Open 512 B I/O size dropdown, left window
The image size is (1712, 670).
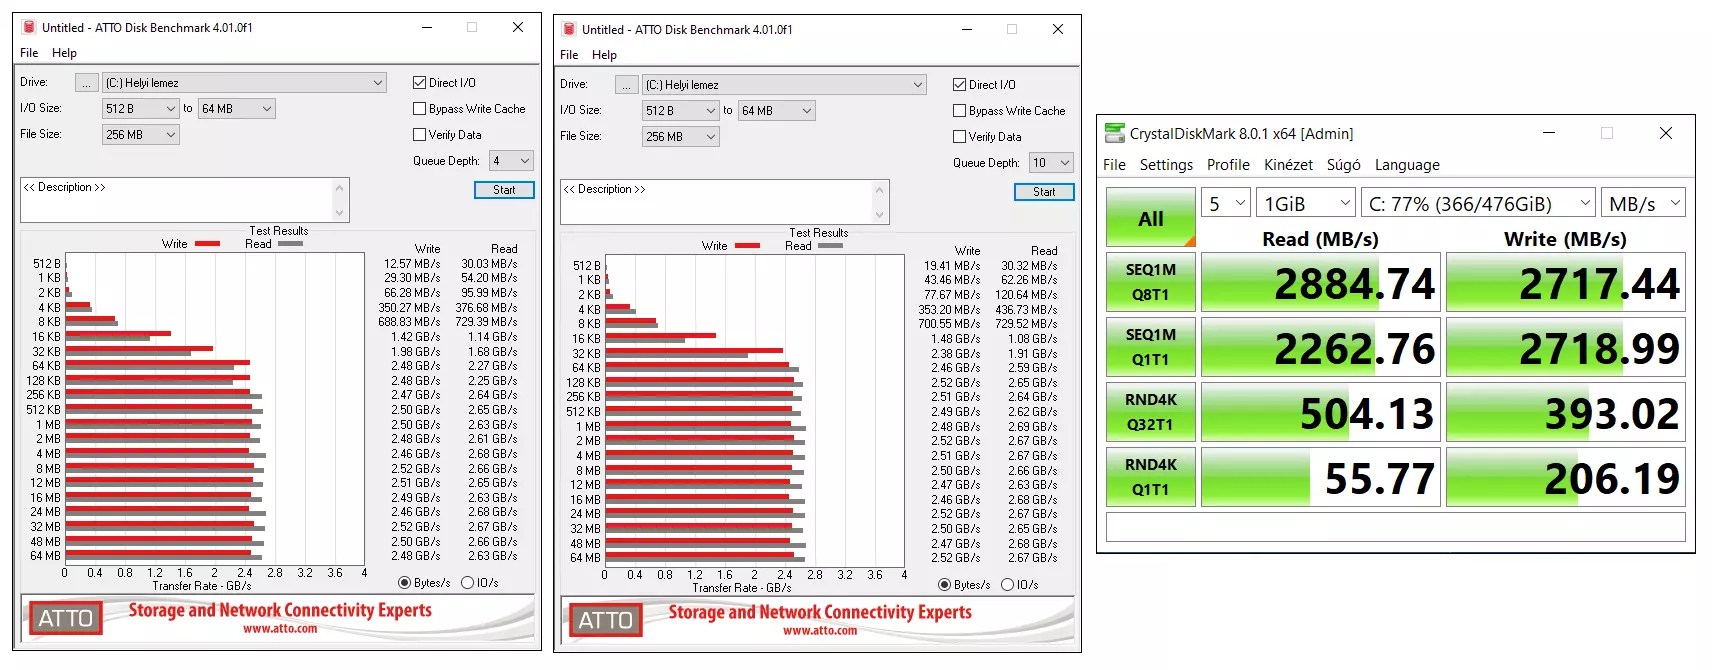point(140,109)
